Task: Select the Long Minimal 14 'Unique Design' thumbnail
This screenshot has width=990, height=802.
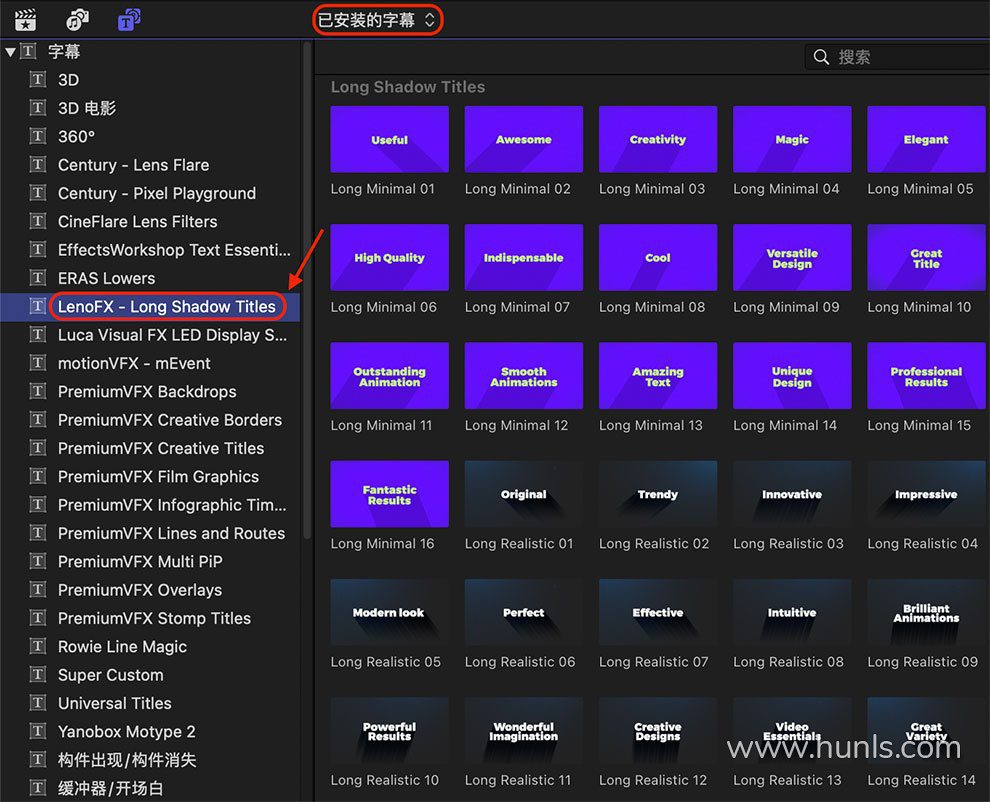Action: coord(792,376)
